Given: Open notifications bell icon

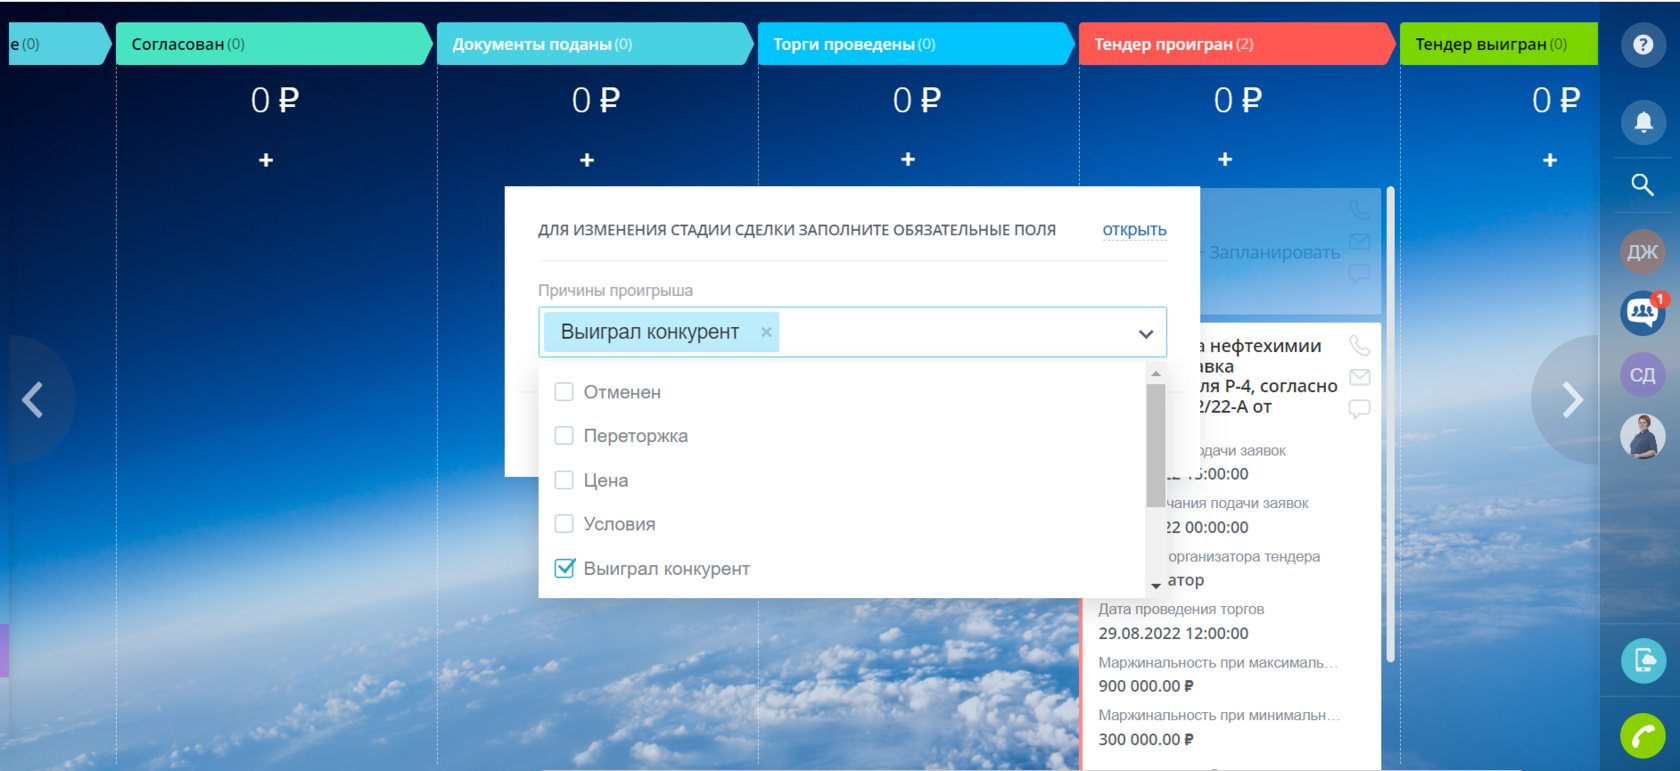Looking at the screenshot, I should tap(1643, 122).
